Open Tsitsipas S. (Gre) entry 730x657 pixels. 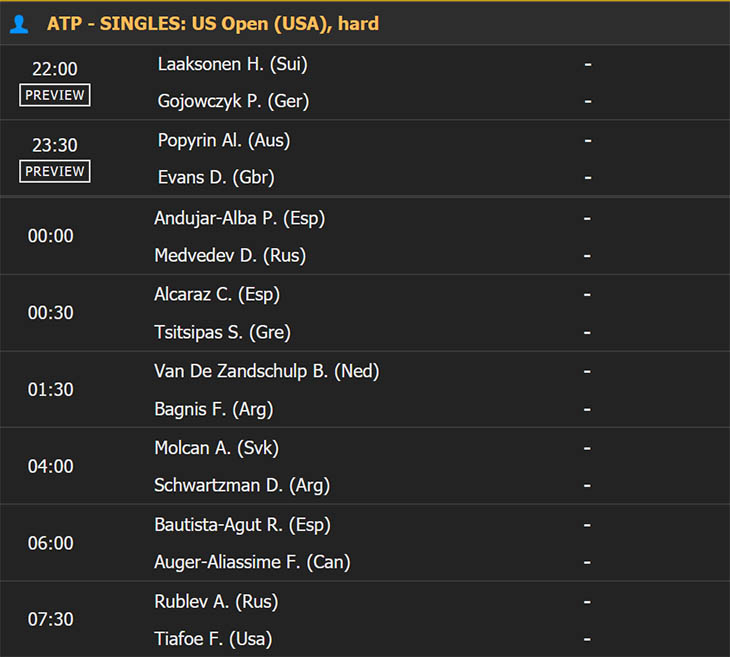[x=223, y=332]
